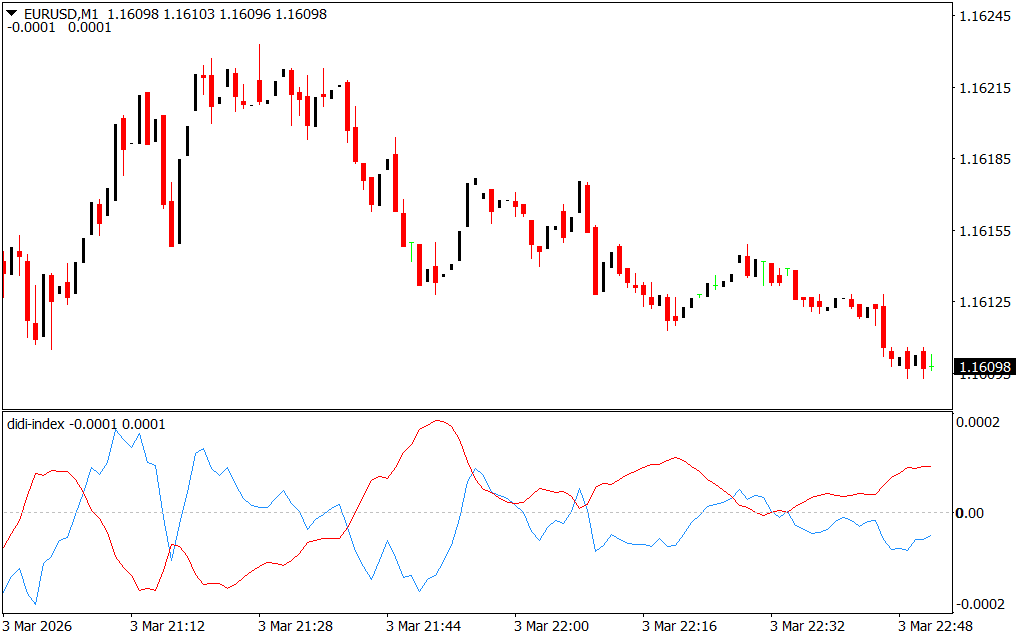Viewport: 1024px width, 640px height.
Task: Click the triangle arrow before EURUSD,M1
Action: [x=12, y=14]
